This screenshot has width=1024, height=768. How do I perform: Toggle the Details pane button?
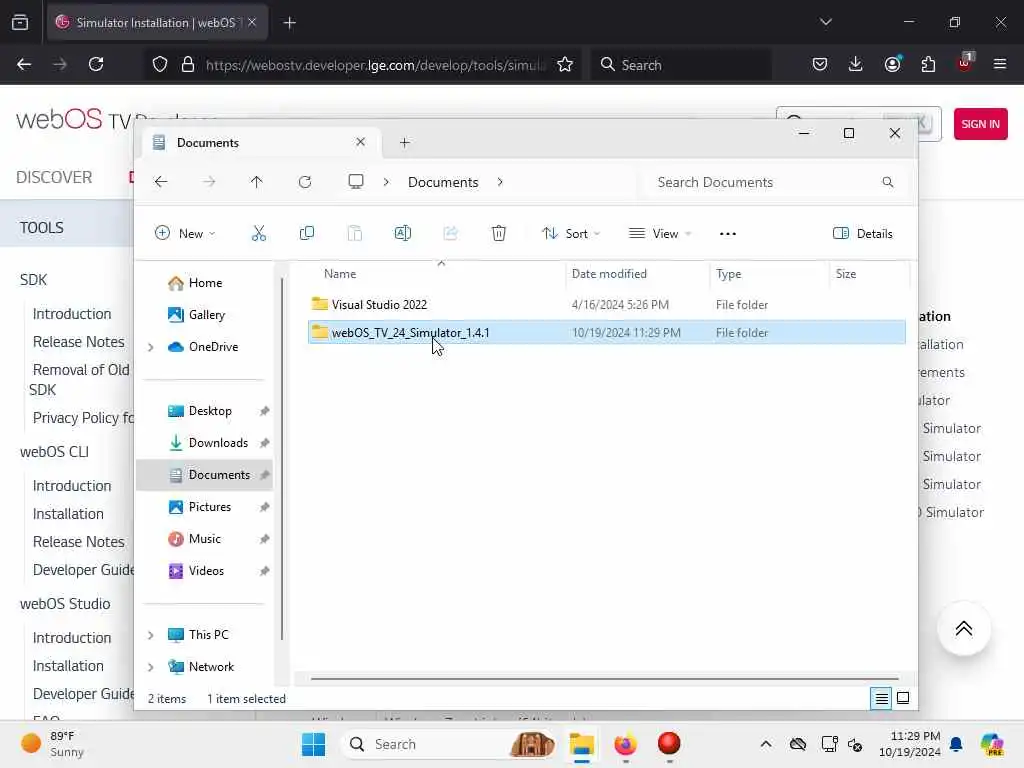(863, 233)
